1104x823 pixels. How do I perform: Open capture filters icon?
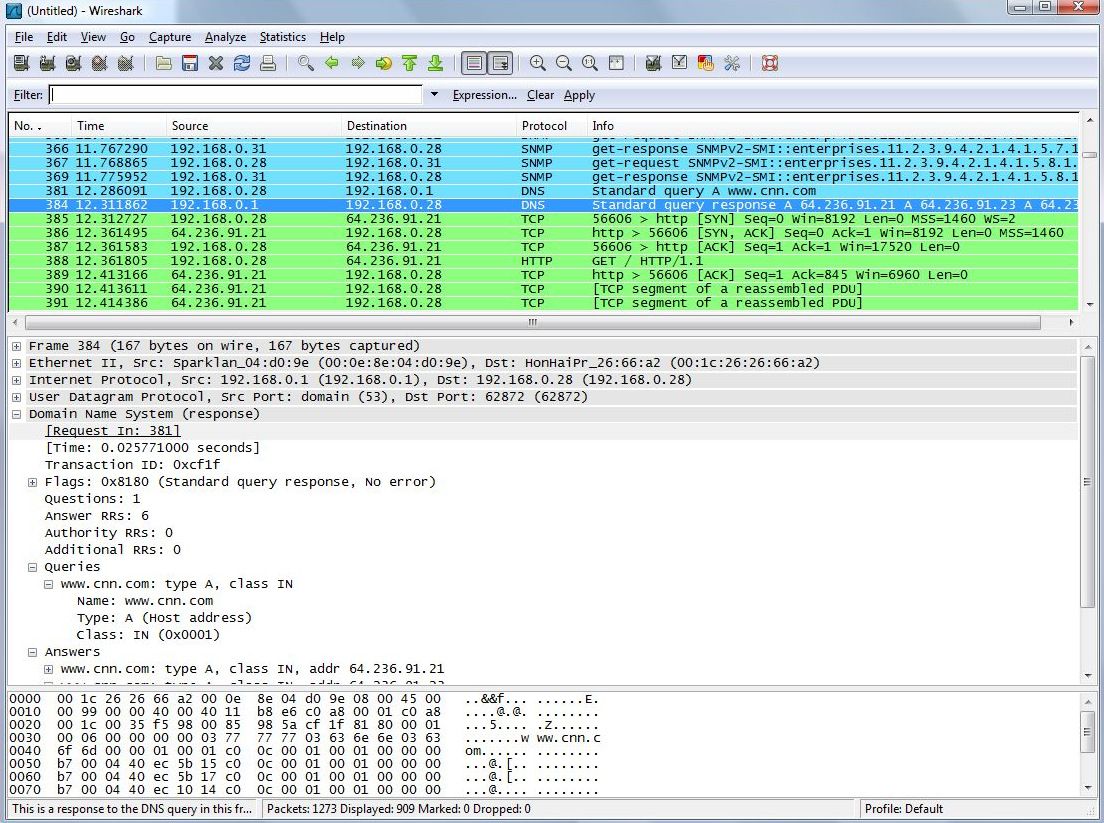(653, 63)
